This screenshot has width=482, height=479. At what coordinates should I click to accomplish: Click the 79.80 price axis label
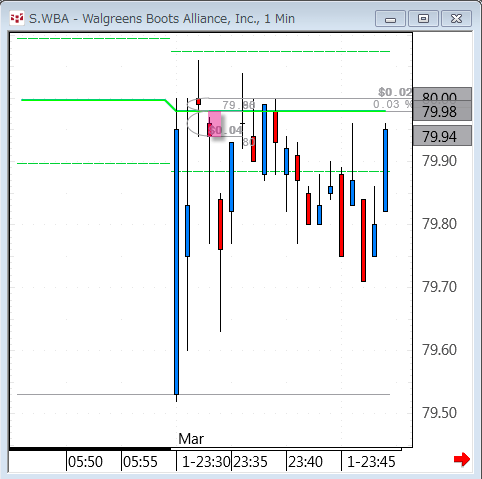point(439,224)
